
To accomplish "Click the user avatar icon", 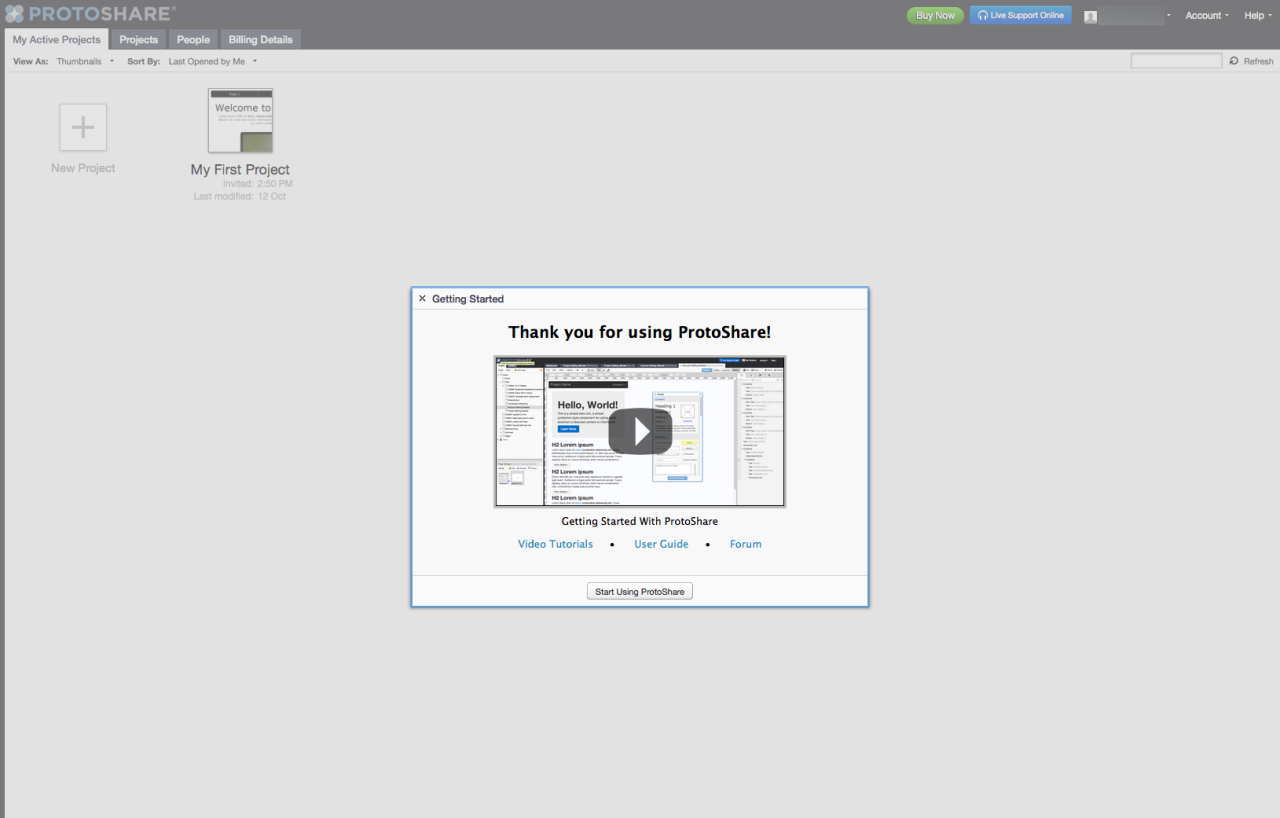I will click(1091, 16).
